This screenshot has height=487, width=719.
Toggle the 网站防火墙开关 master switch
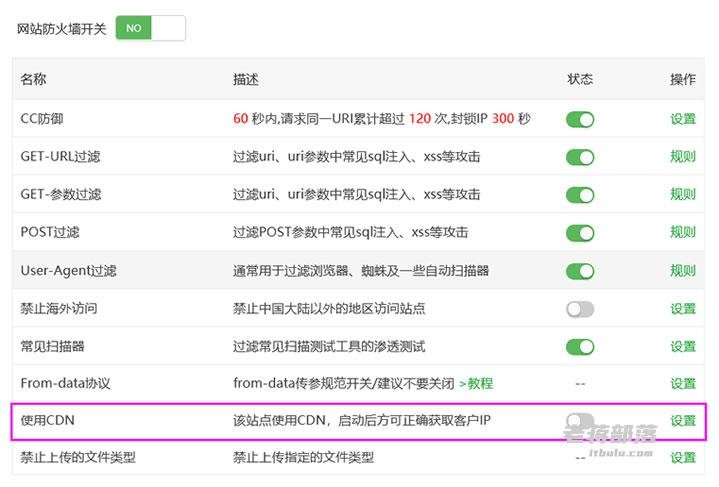pyautogui.click(x=150, y=28)
